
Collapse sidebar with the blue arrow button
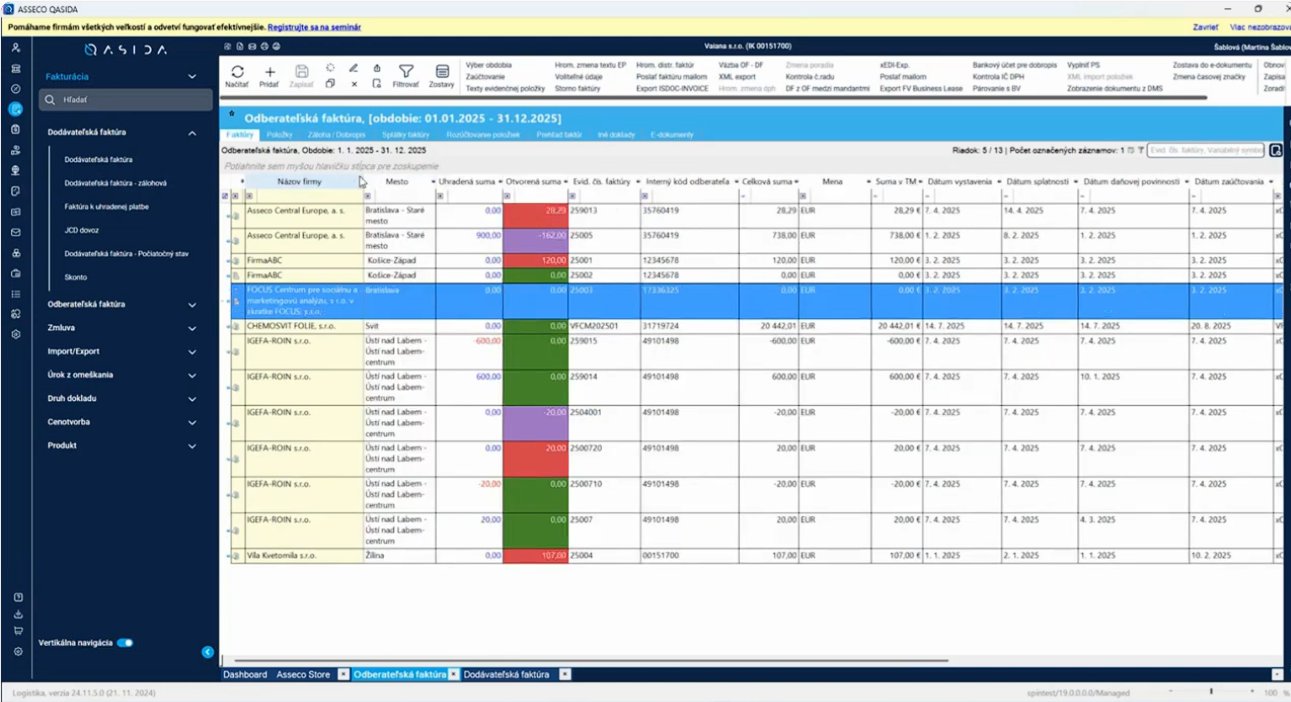pyautogui.click(x=208, y=652)
